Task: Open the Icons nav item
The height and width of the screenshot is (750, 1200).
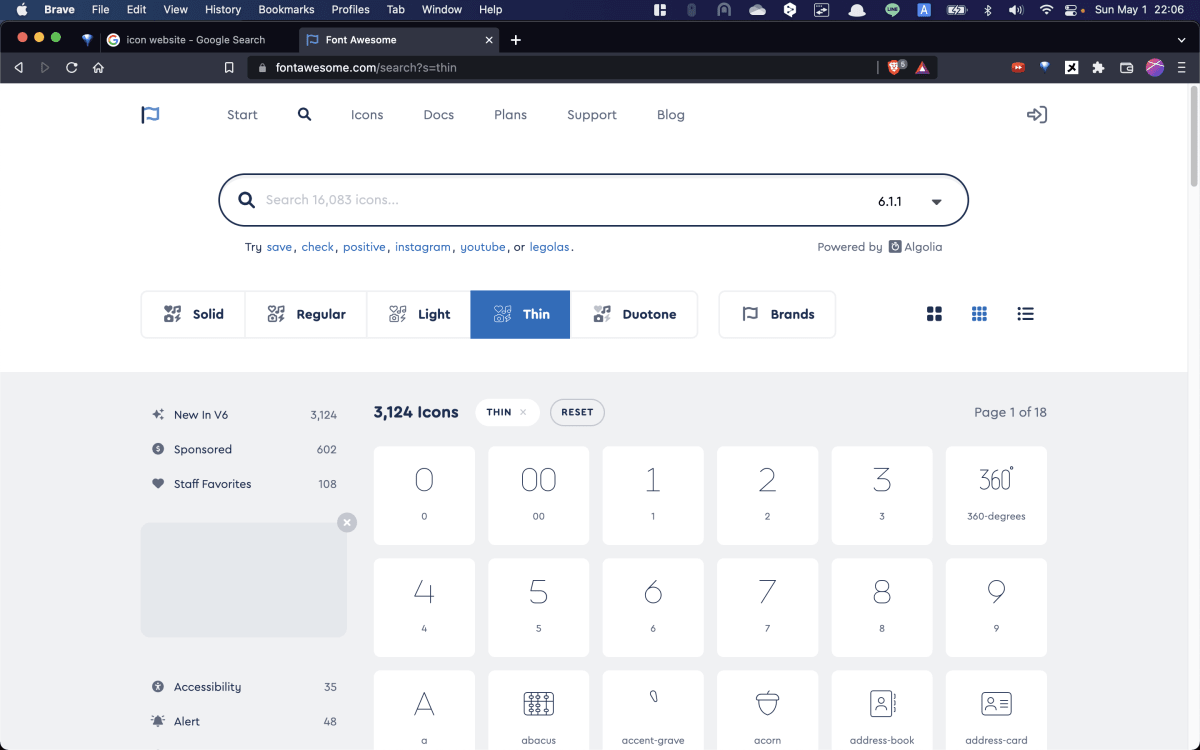Action: (x=367, y=115)
